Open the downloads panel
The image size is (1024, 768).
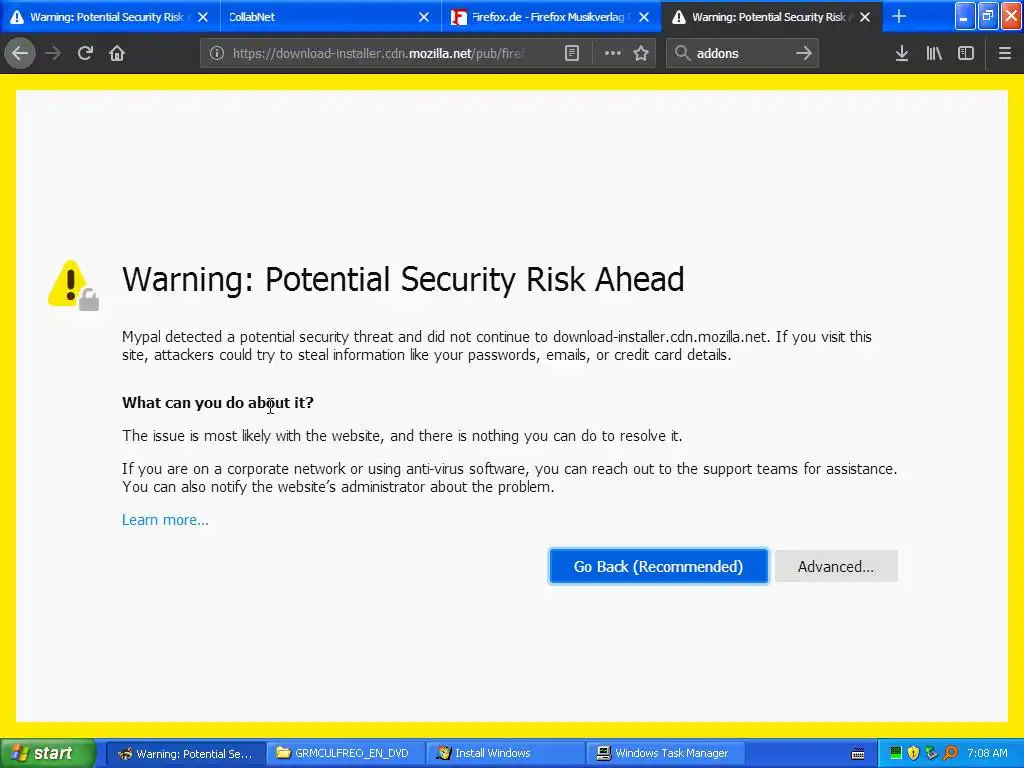tap(902, 53)
